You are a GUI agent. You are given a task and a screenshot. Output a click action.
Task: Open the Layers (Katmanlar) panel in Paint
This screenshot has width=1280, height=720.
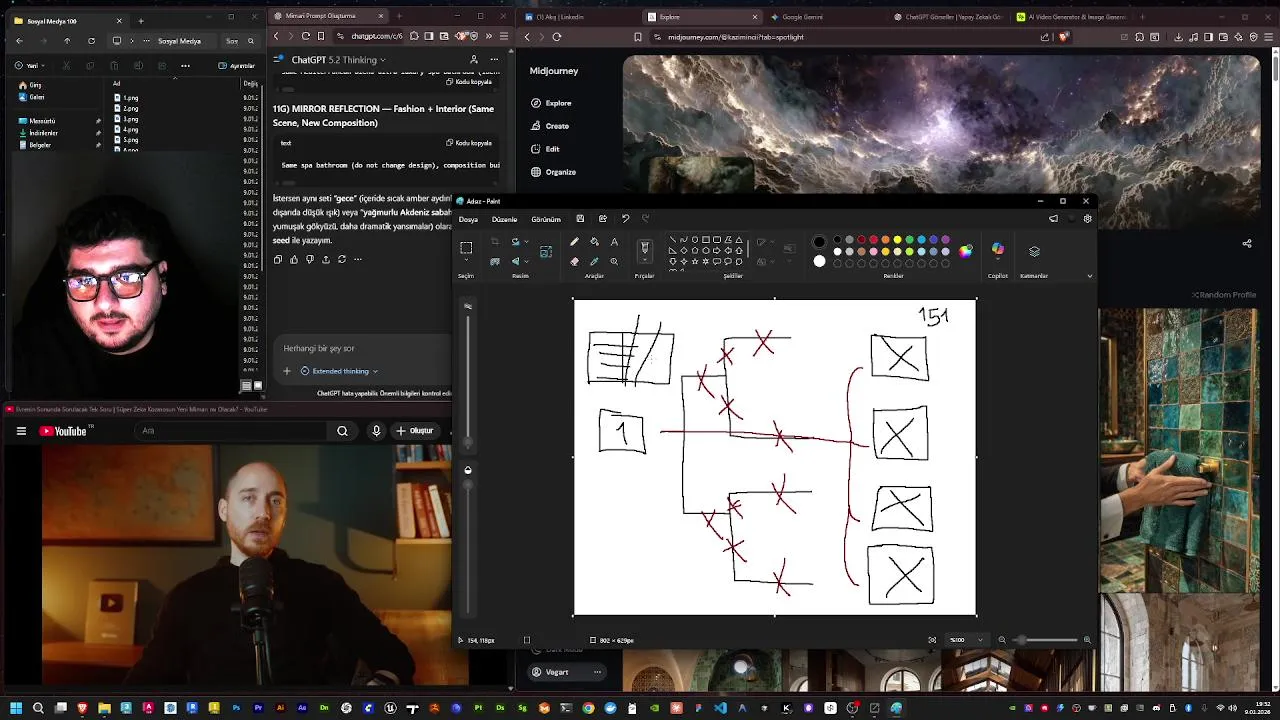[x=1034, y=251]
